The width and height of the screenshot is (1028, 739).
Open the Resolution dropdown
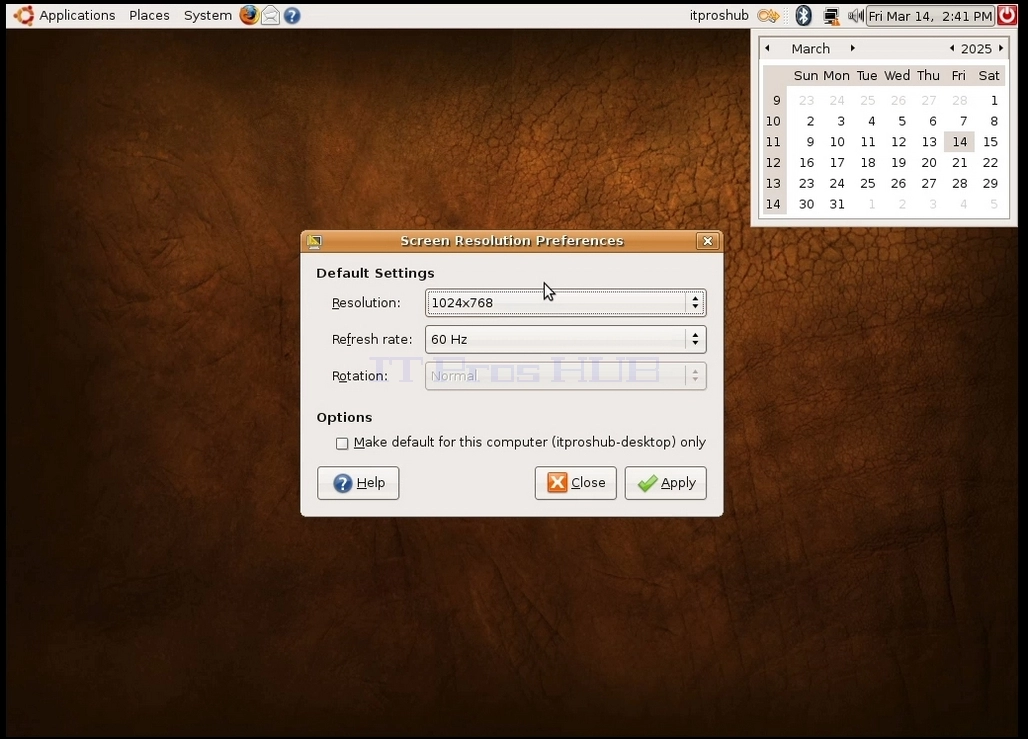pos(565,302)
